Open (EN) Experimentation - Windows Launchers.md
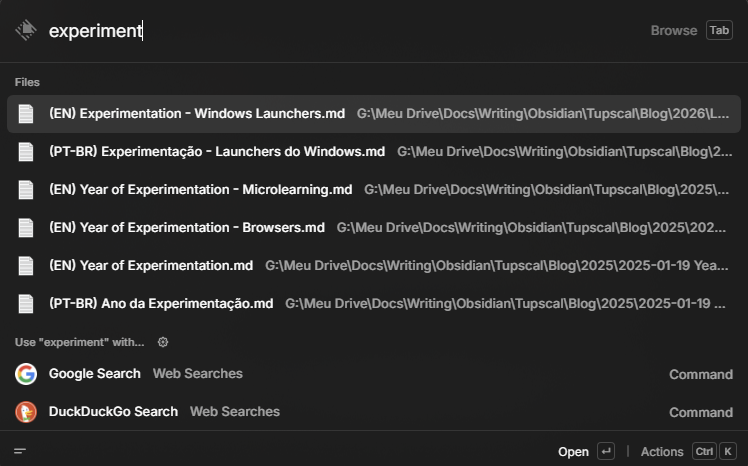748x466 pixels. 374,114
